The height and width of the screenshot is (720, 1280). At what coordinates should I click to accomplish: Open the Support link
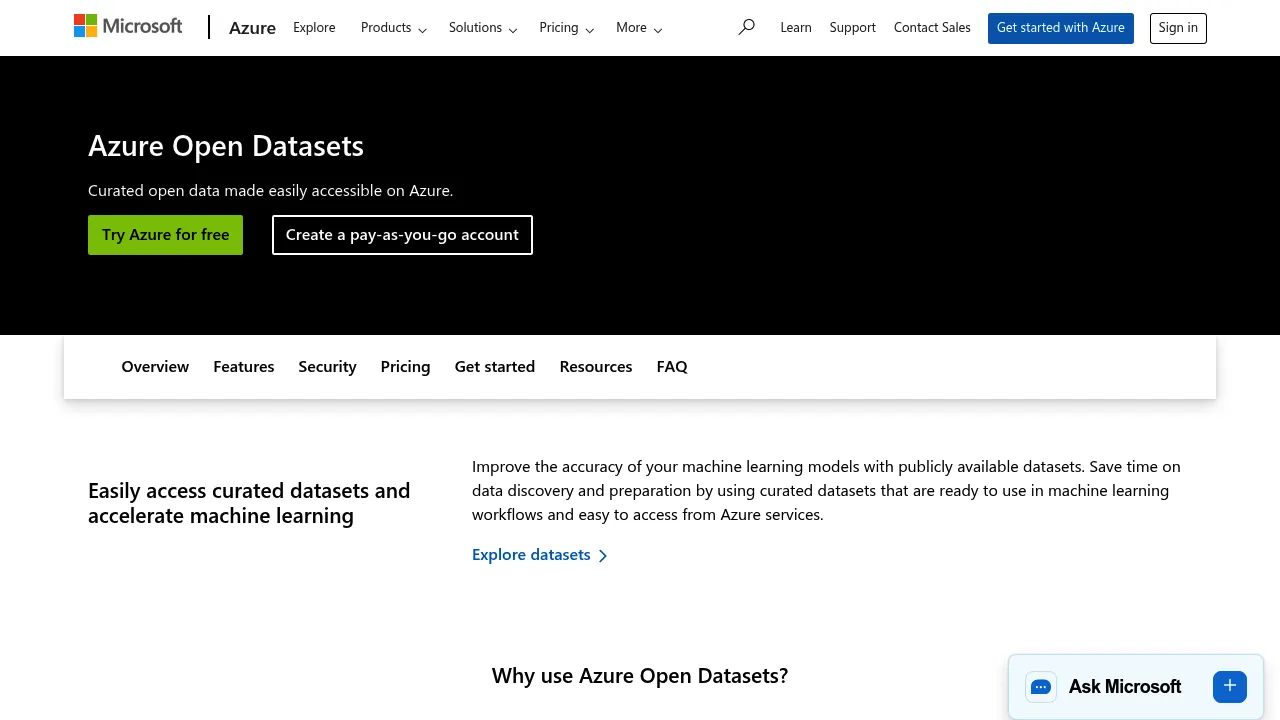click(853, 28)
